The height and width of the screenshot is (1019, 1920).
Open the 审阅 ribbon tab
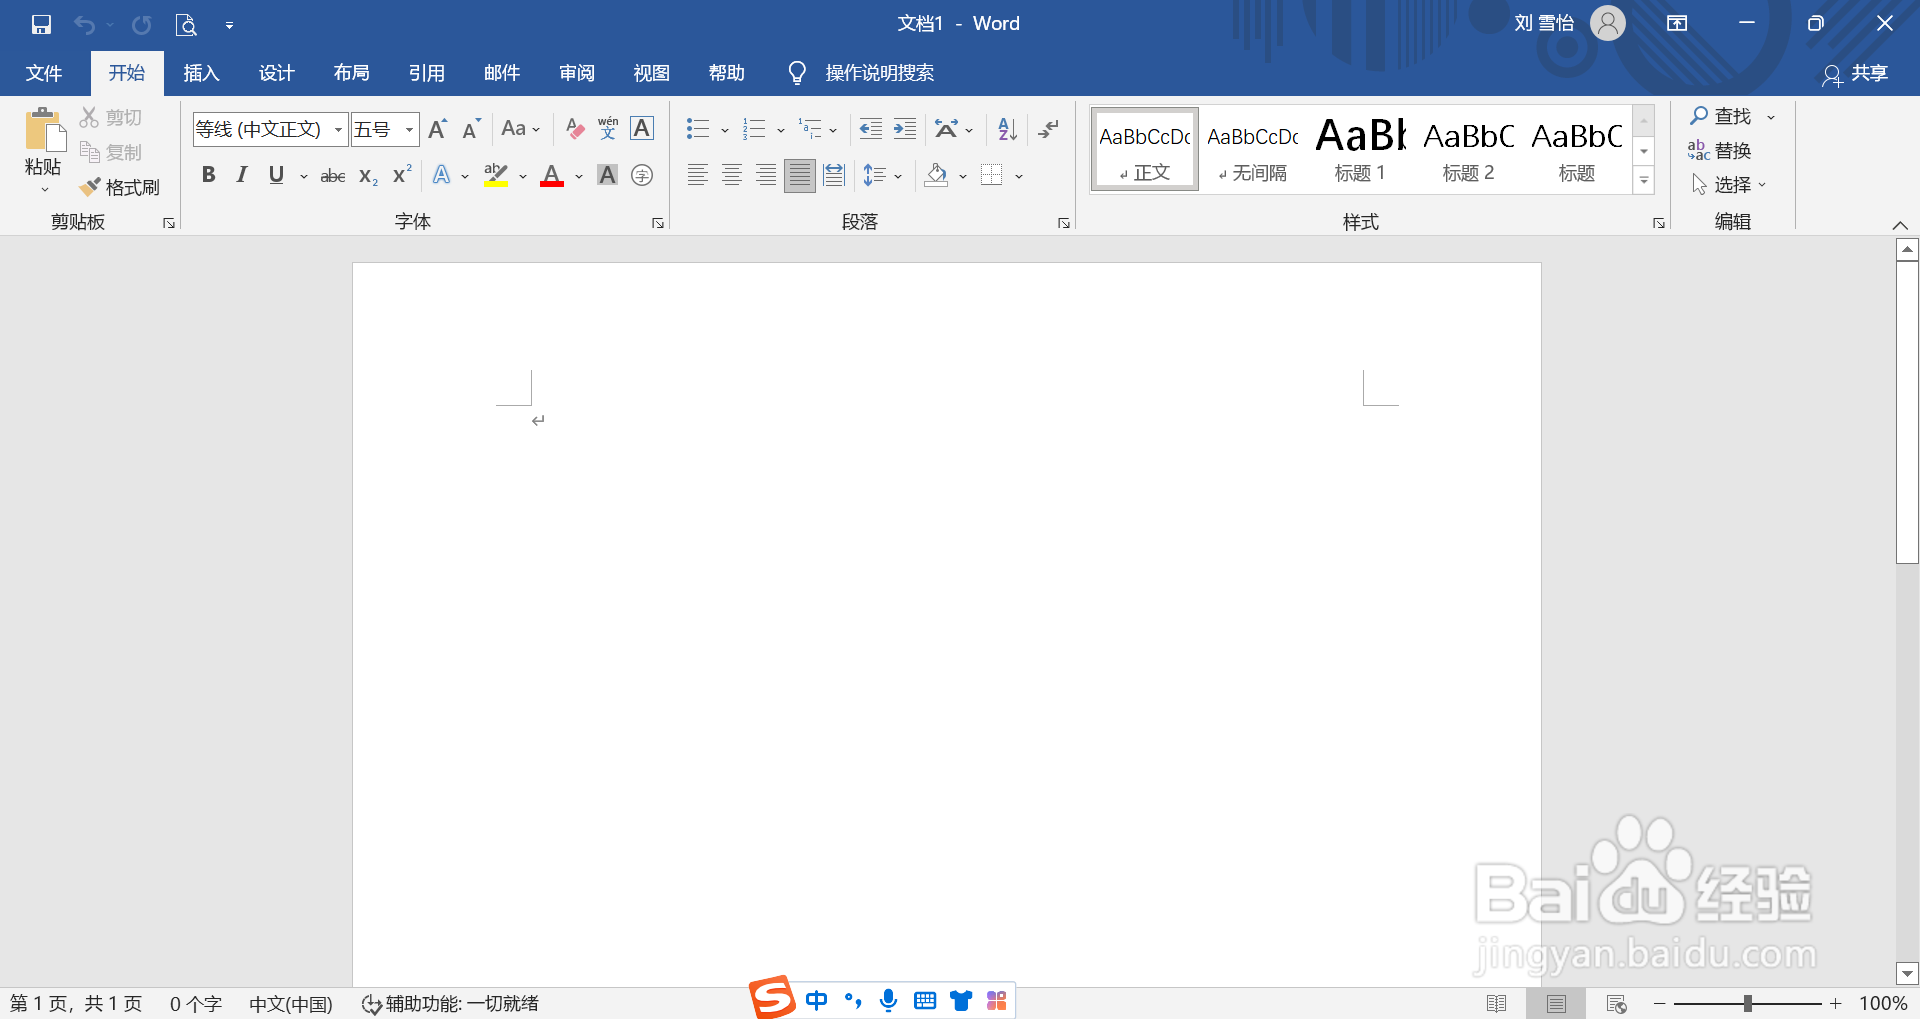coord(576,72)
